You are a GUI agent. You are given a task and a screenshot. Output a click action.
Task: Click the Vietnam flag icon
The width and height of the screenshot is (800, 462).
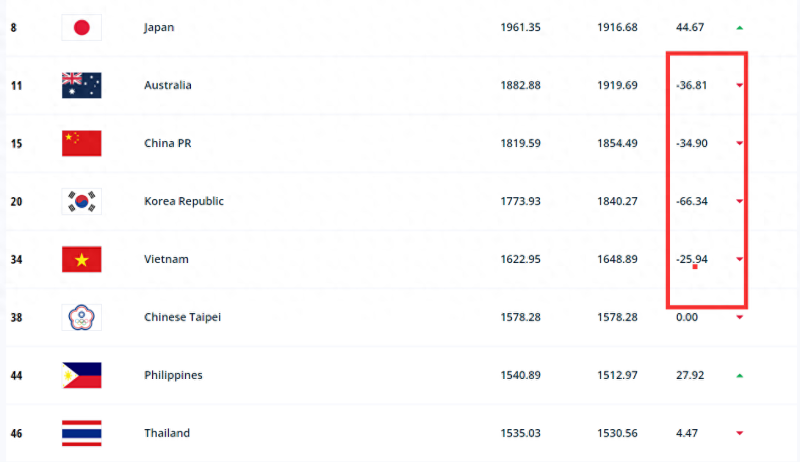(81, 259)
